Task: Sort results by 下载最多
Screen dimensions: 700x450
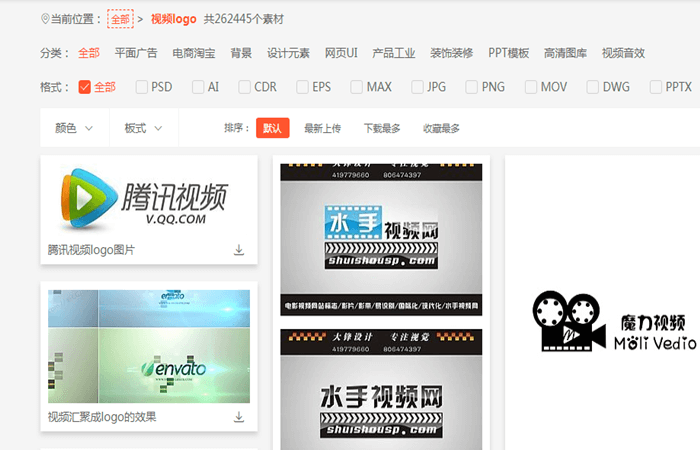Action: pyautogui.click(x=382, y=128)
